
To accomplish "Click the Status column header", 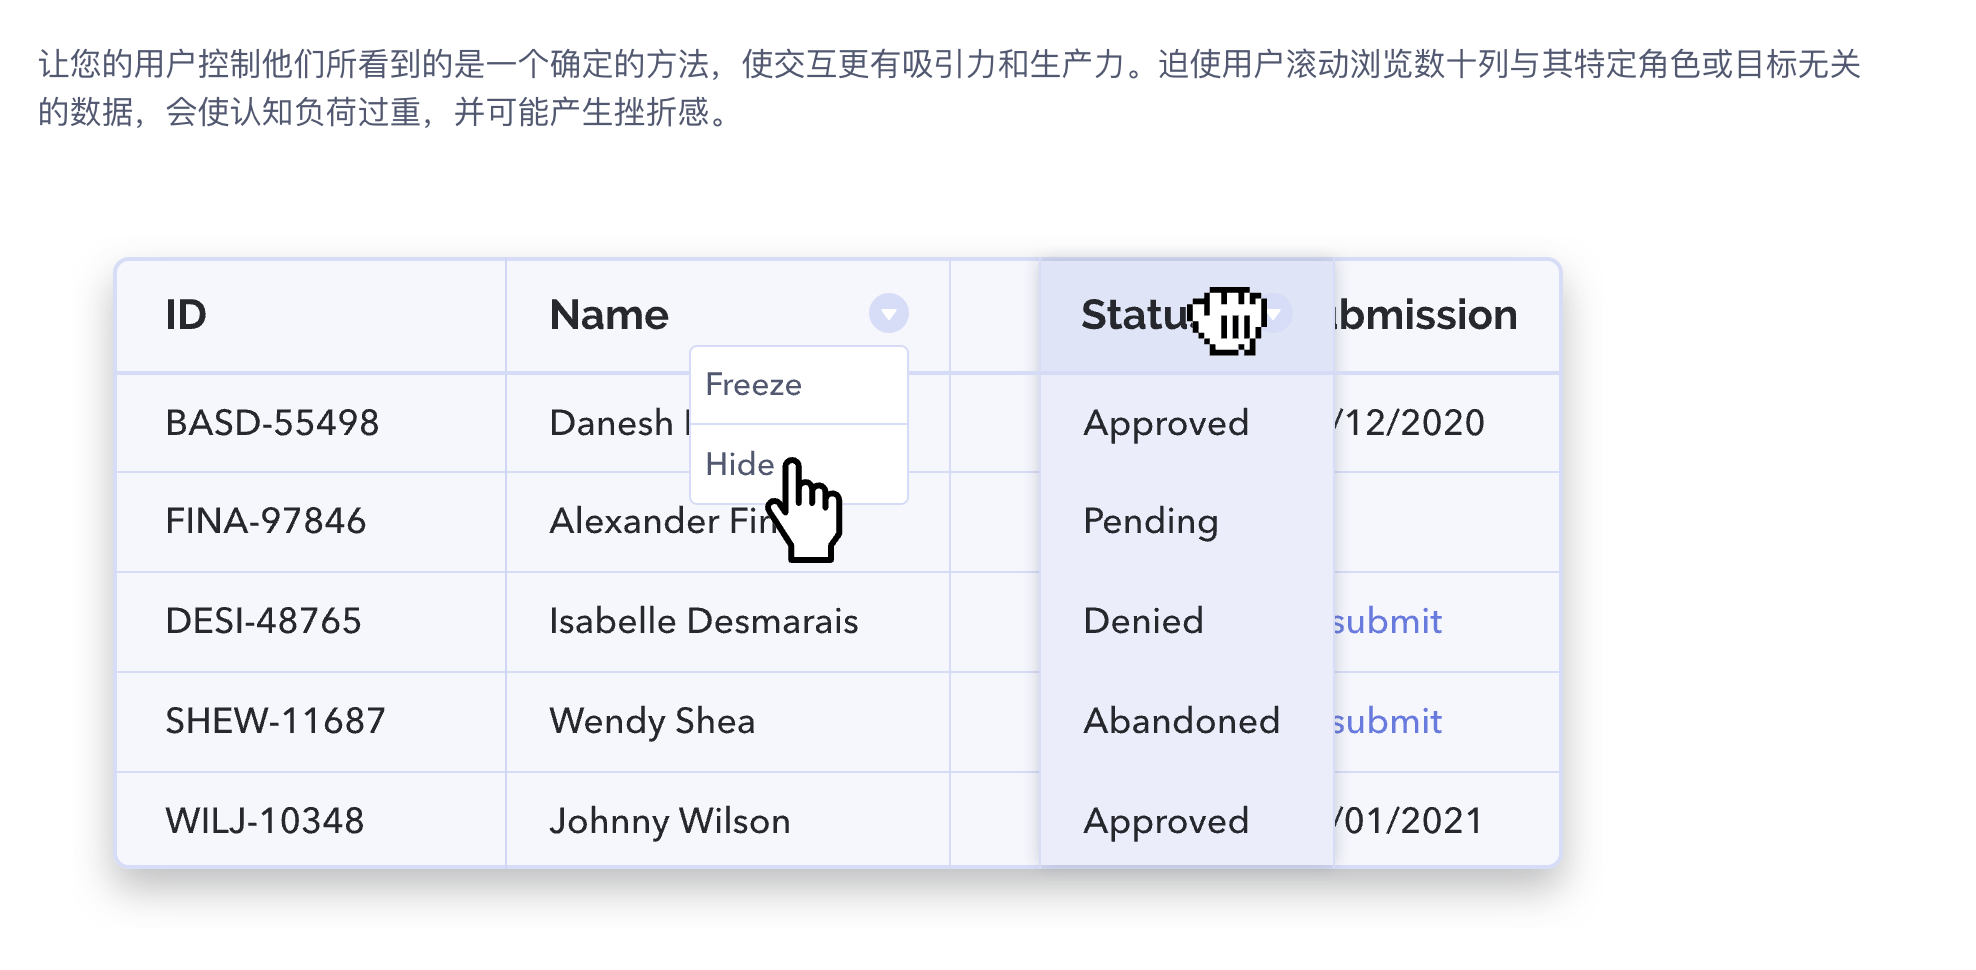I will point(1186,316).
